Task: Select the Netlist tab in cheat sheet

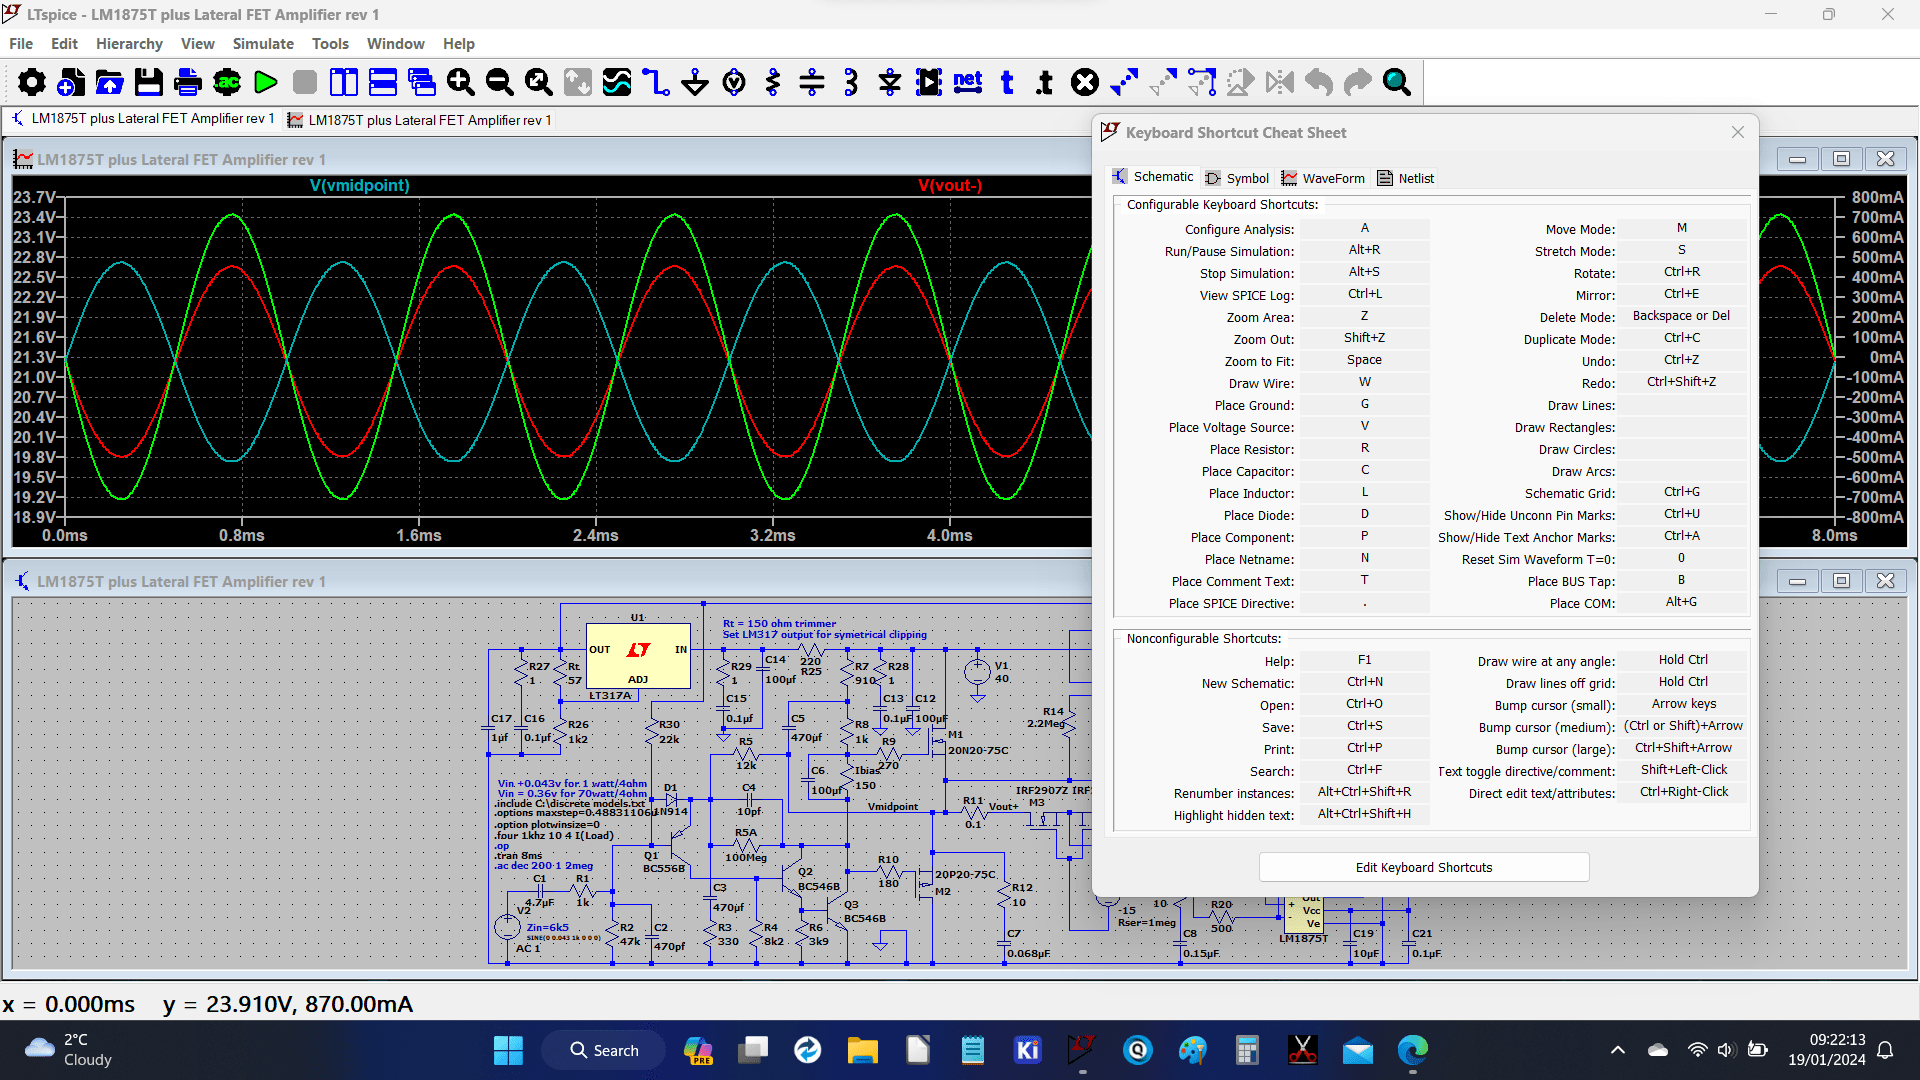Action: point(1406,178)
